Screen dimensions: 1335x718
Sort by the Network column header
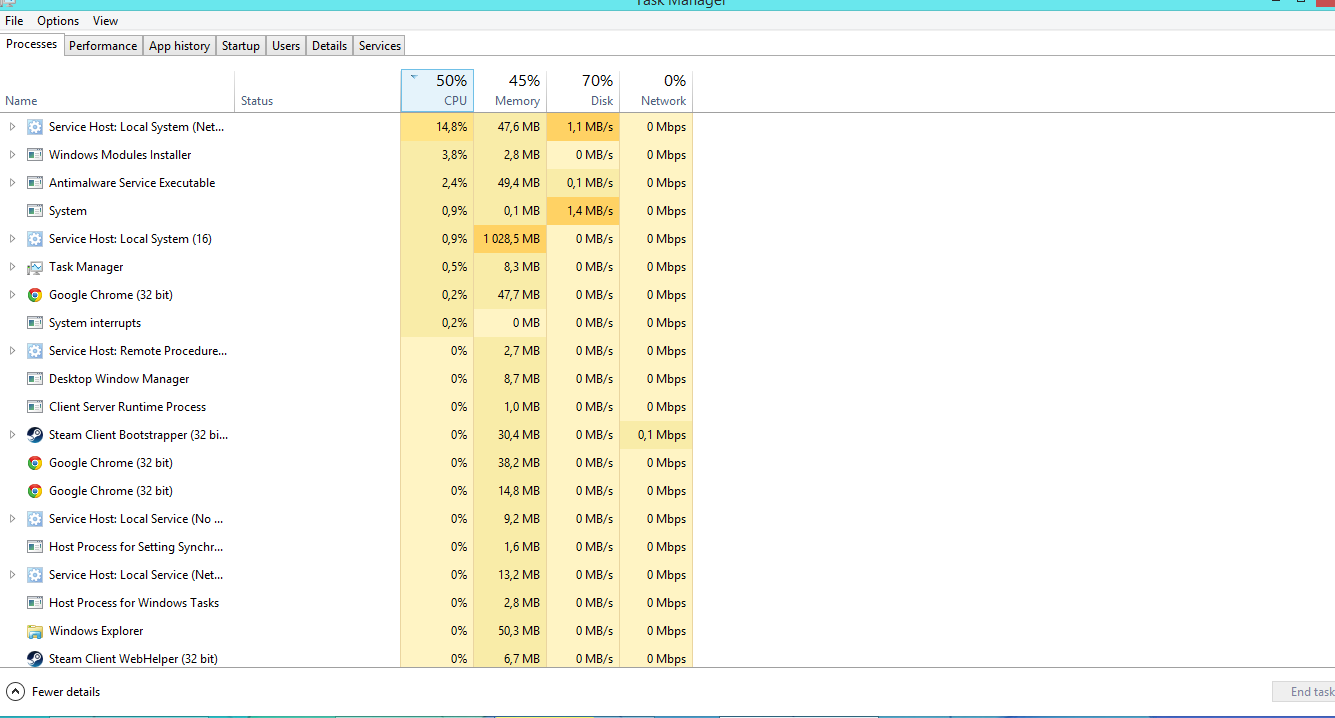656,91
